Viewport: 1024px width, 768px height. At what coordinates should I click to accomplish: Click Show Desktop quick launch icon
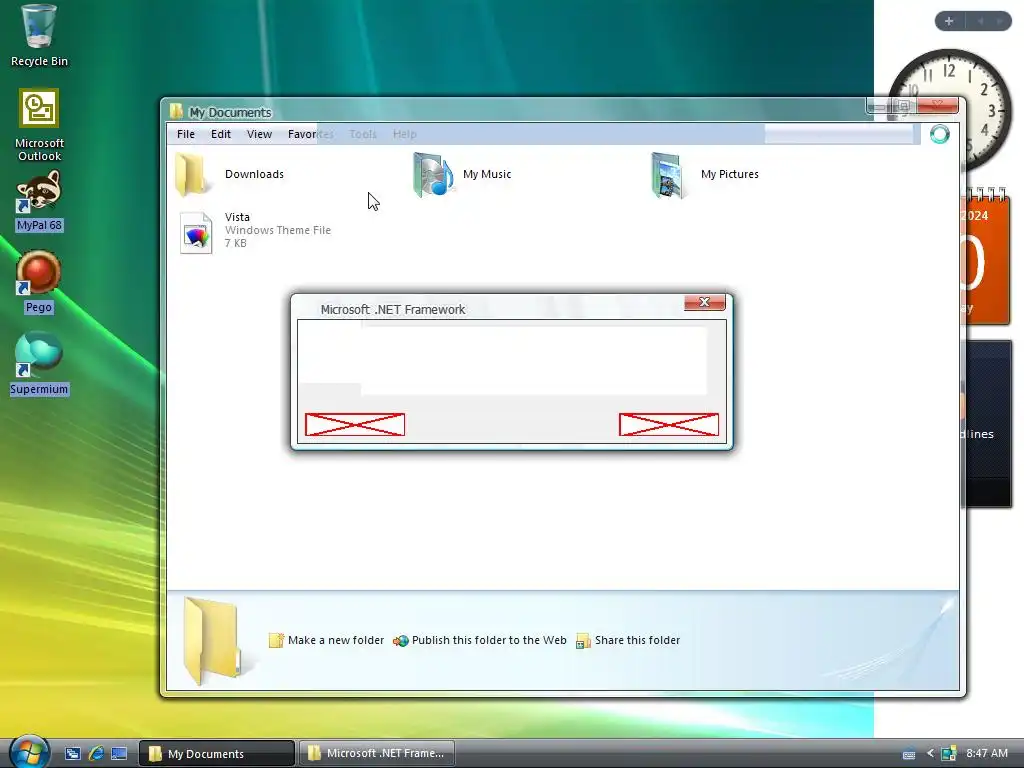click(x=72, y=754)
